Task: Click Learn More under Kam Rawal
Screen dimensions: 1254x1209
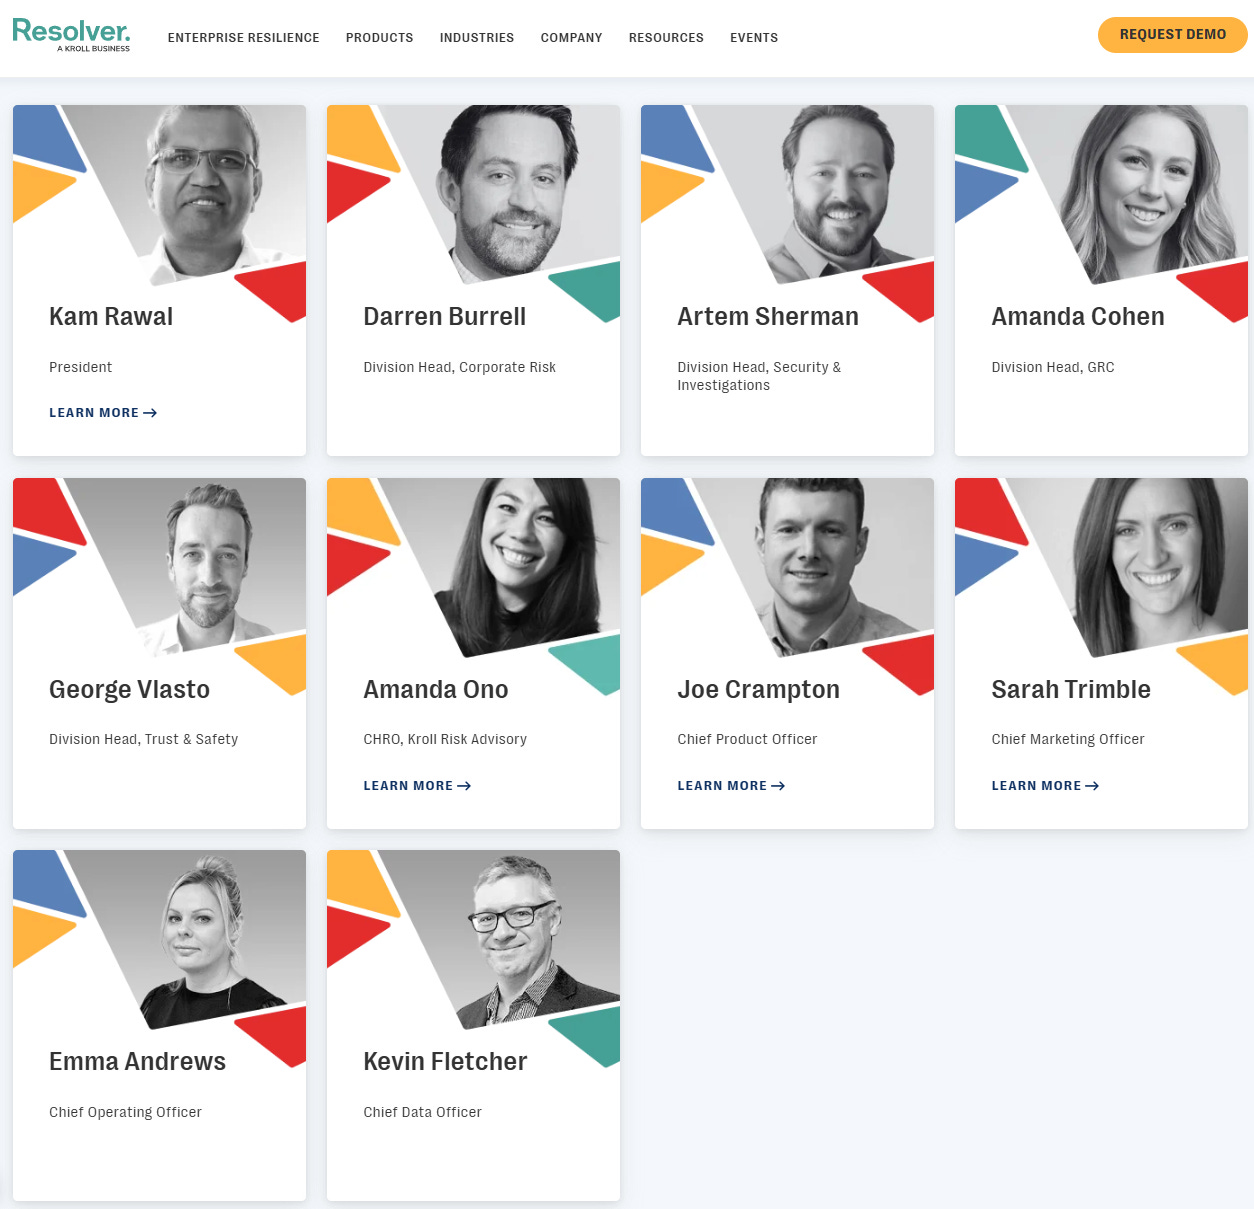Action: click(103, 413)
